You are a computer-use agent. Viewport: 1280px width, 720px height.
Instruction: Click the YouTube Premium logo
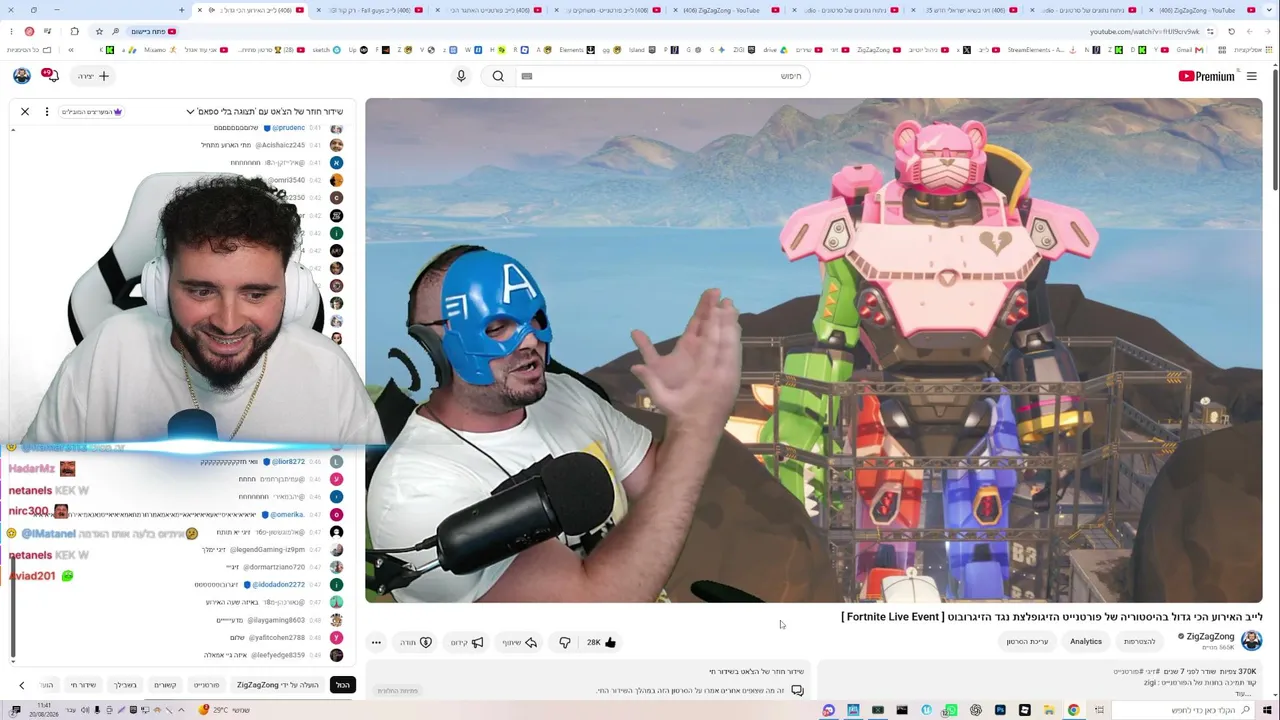1207,76
